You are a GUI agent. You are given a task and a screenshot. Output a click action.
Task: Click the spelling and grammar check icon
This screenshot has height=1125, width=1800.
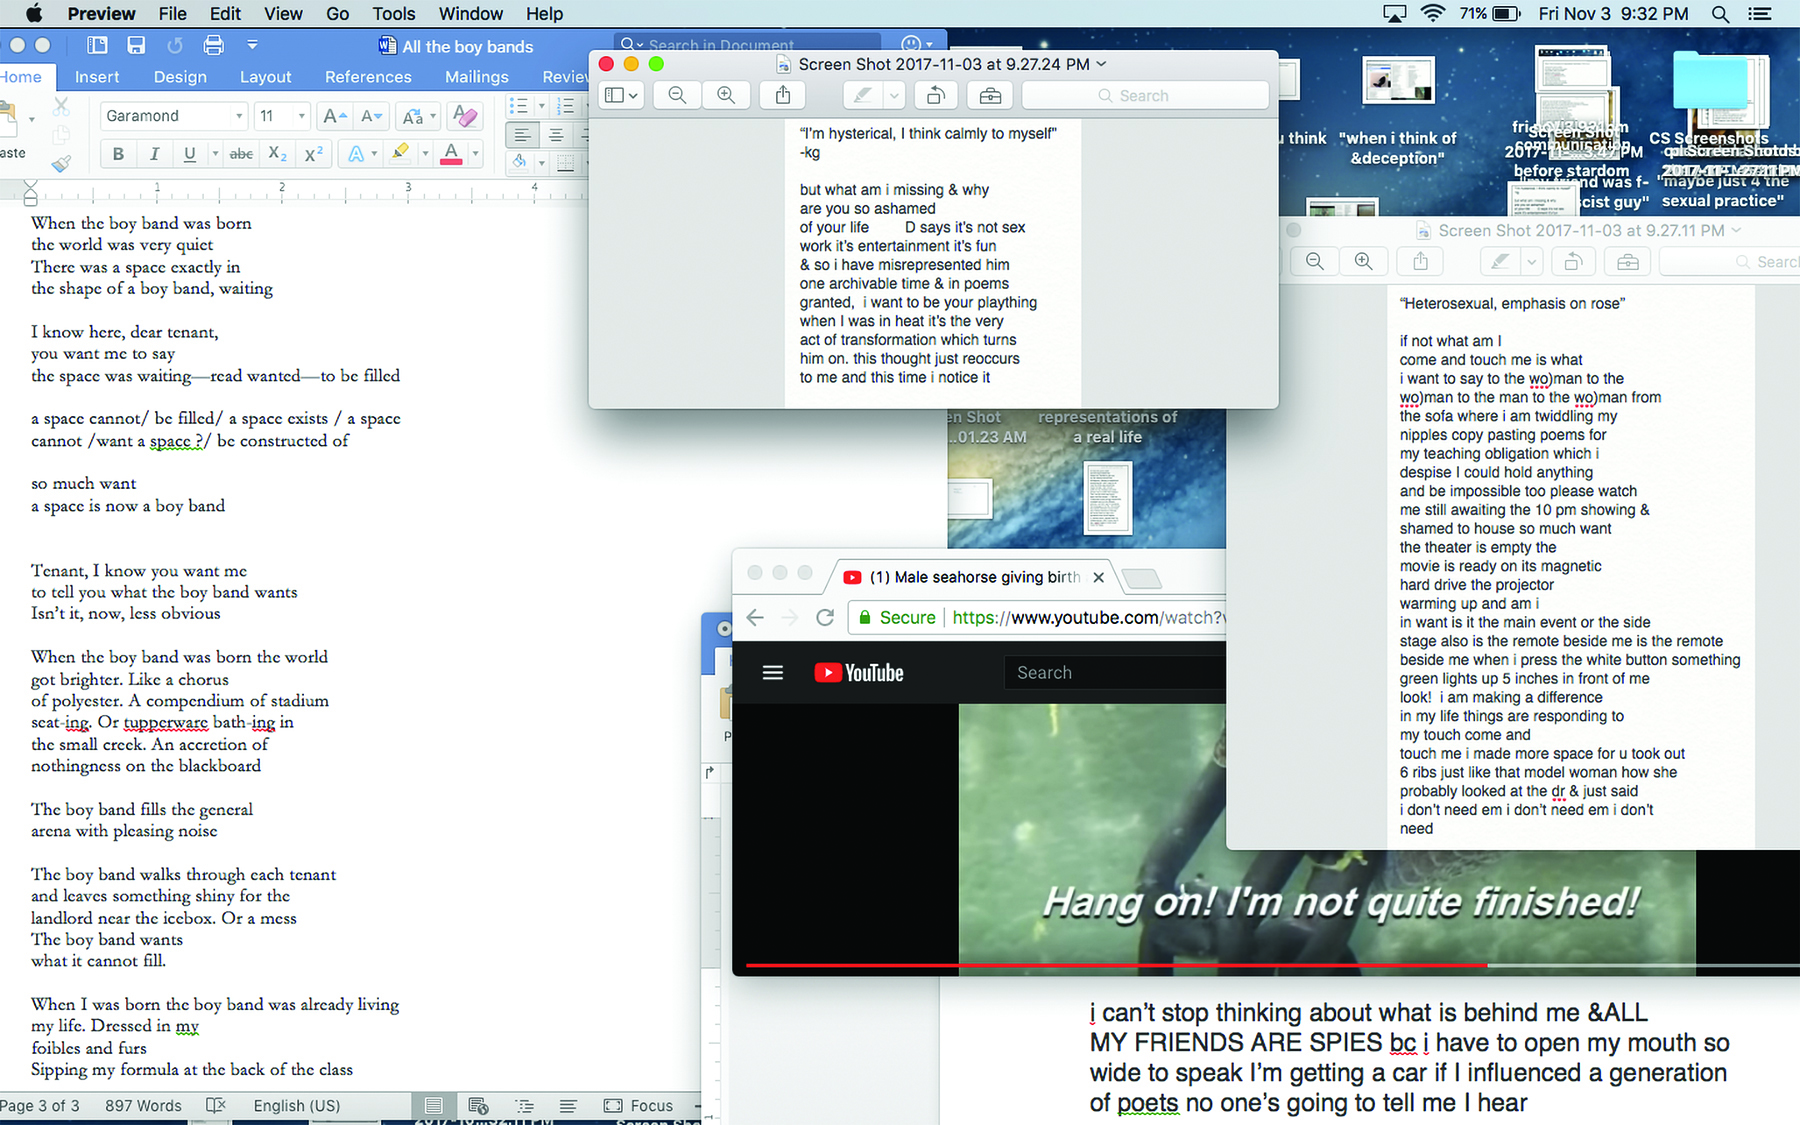click(216, 1105)
